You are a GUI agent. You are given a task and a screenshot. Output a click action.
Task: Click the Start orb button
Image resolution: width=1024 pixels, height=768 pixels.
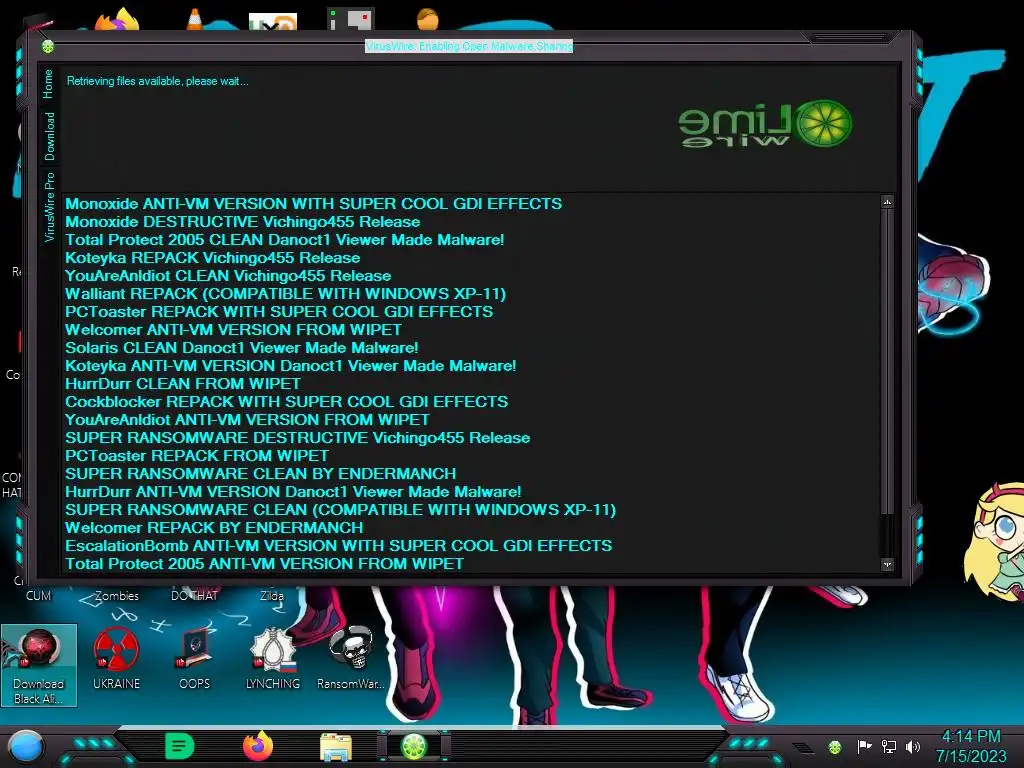(x=25, y=747)
